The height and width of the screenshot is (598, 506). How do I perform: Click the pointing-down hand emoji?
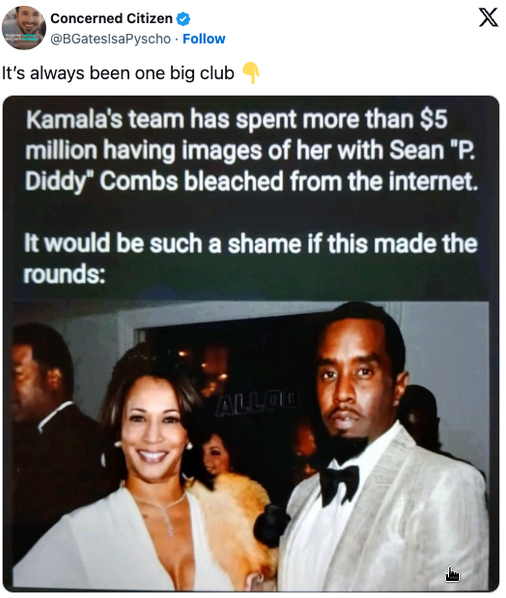252,72
